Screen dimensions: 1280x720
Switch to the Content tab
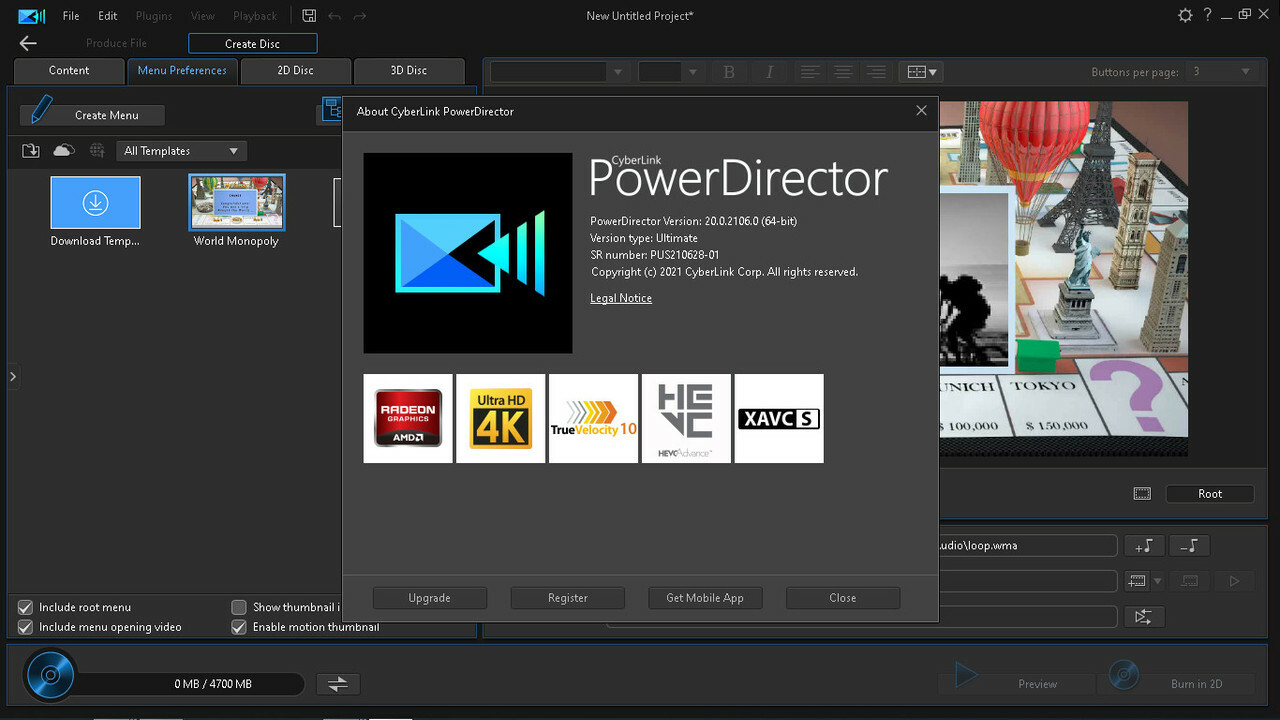point(69,71)
